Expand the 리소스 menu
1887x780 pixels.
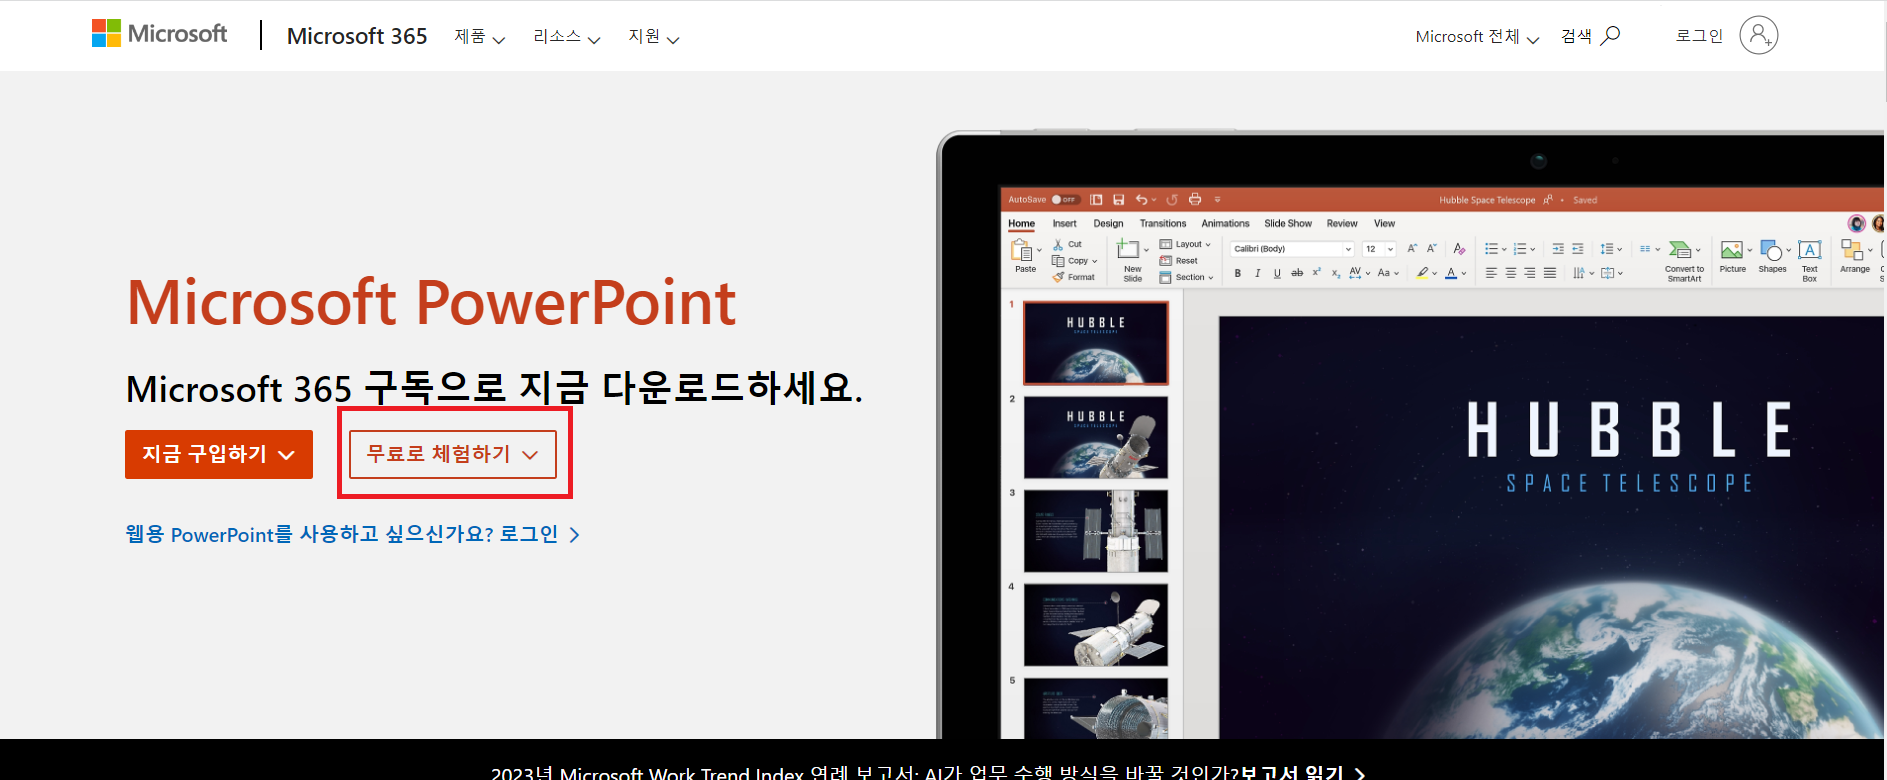tap(566, 37)
